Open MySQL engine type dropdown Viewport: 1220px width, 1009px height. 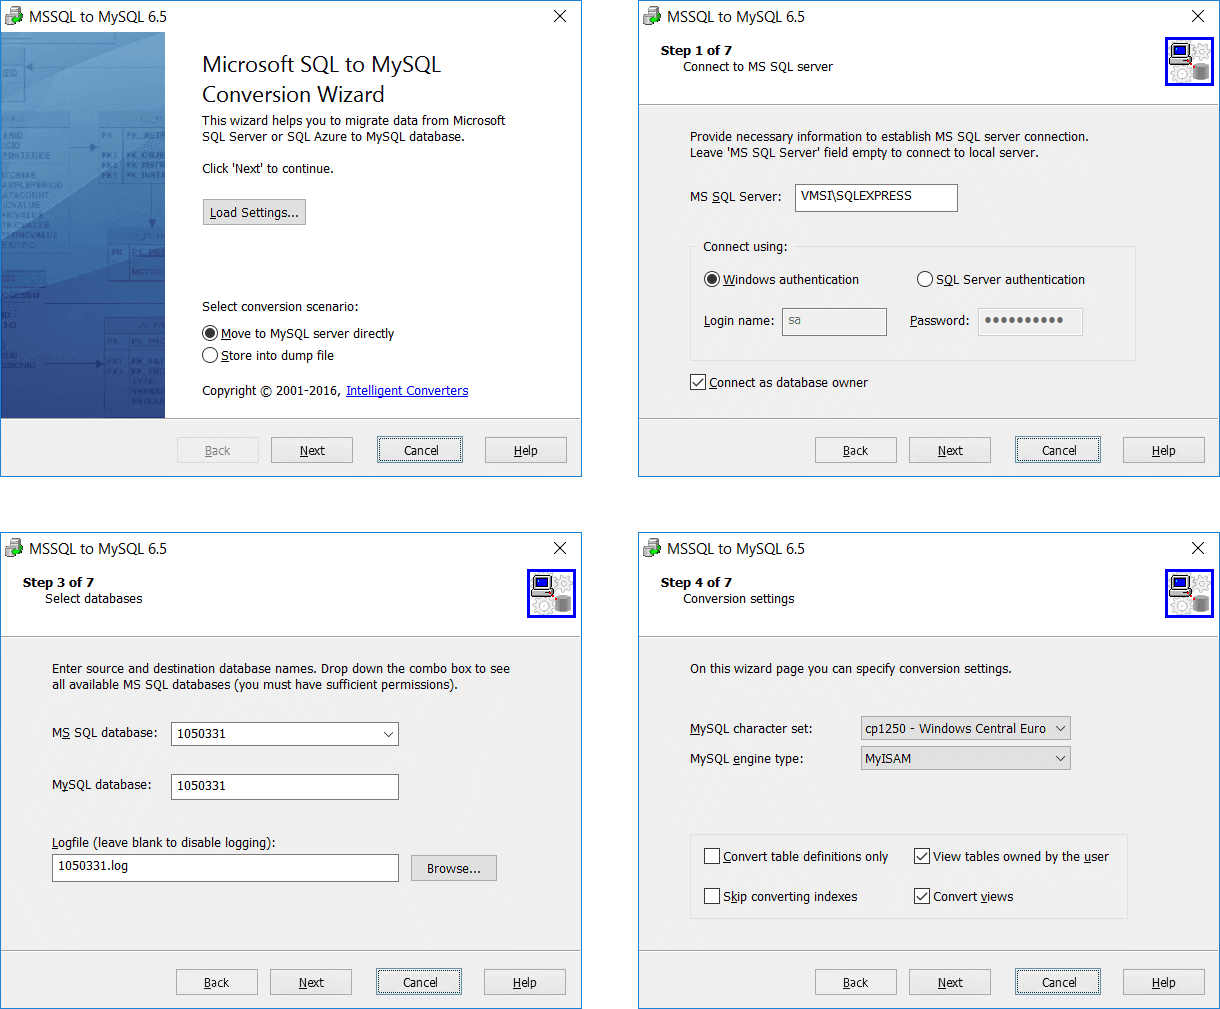click(966, 758)
